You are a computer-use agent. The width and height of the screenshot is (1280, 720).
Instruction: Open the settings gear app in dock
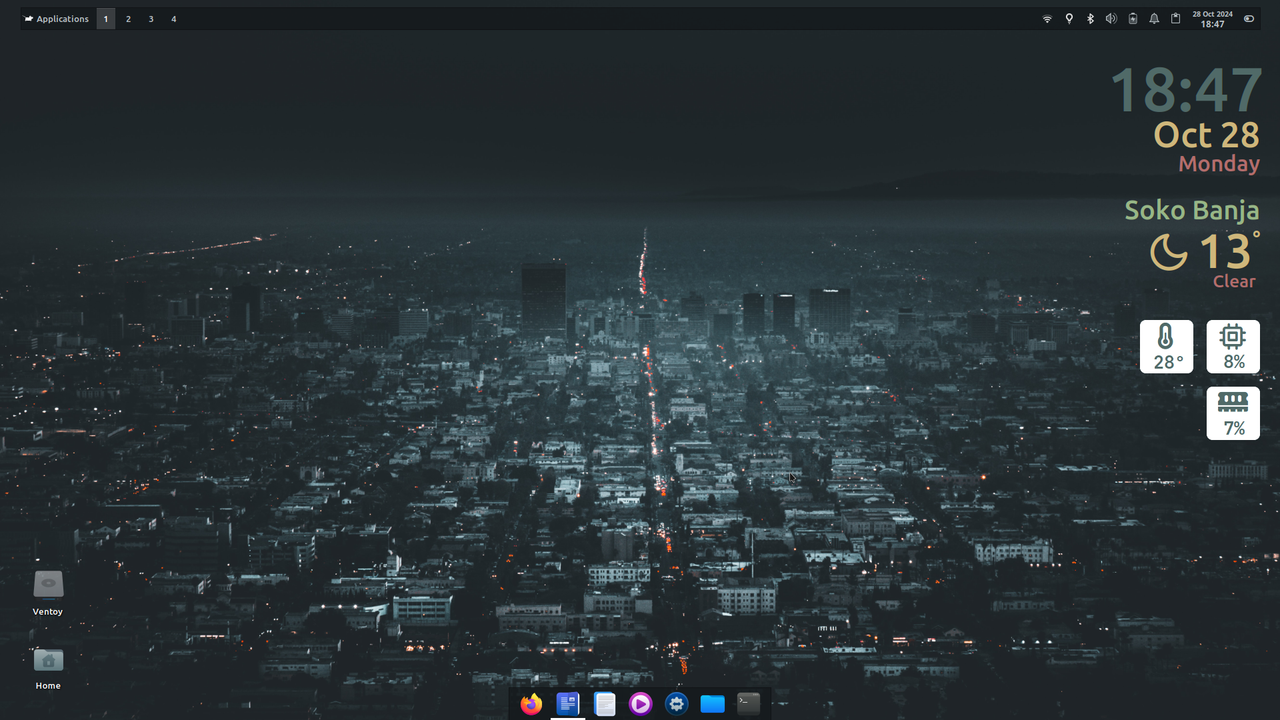[x=677, y=704]
